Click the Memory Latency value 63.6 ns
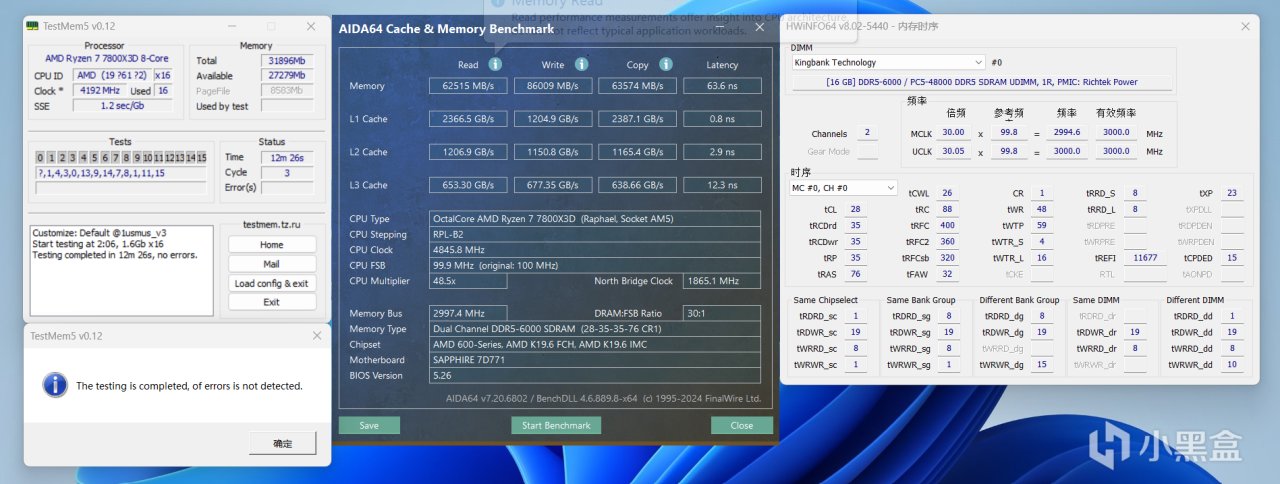The height and width of the screenshot is (484, 1280). tap(722, 86)
